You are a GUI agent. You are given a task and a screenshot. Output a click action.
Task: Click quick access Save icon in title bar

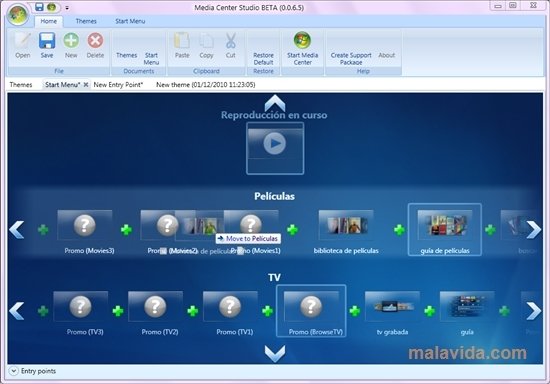(39, 7)
